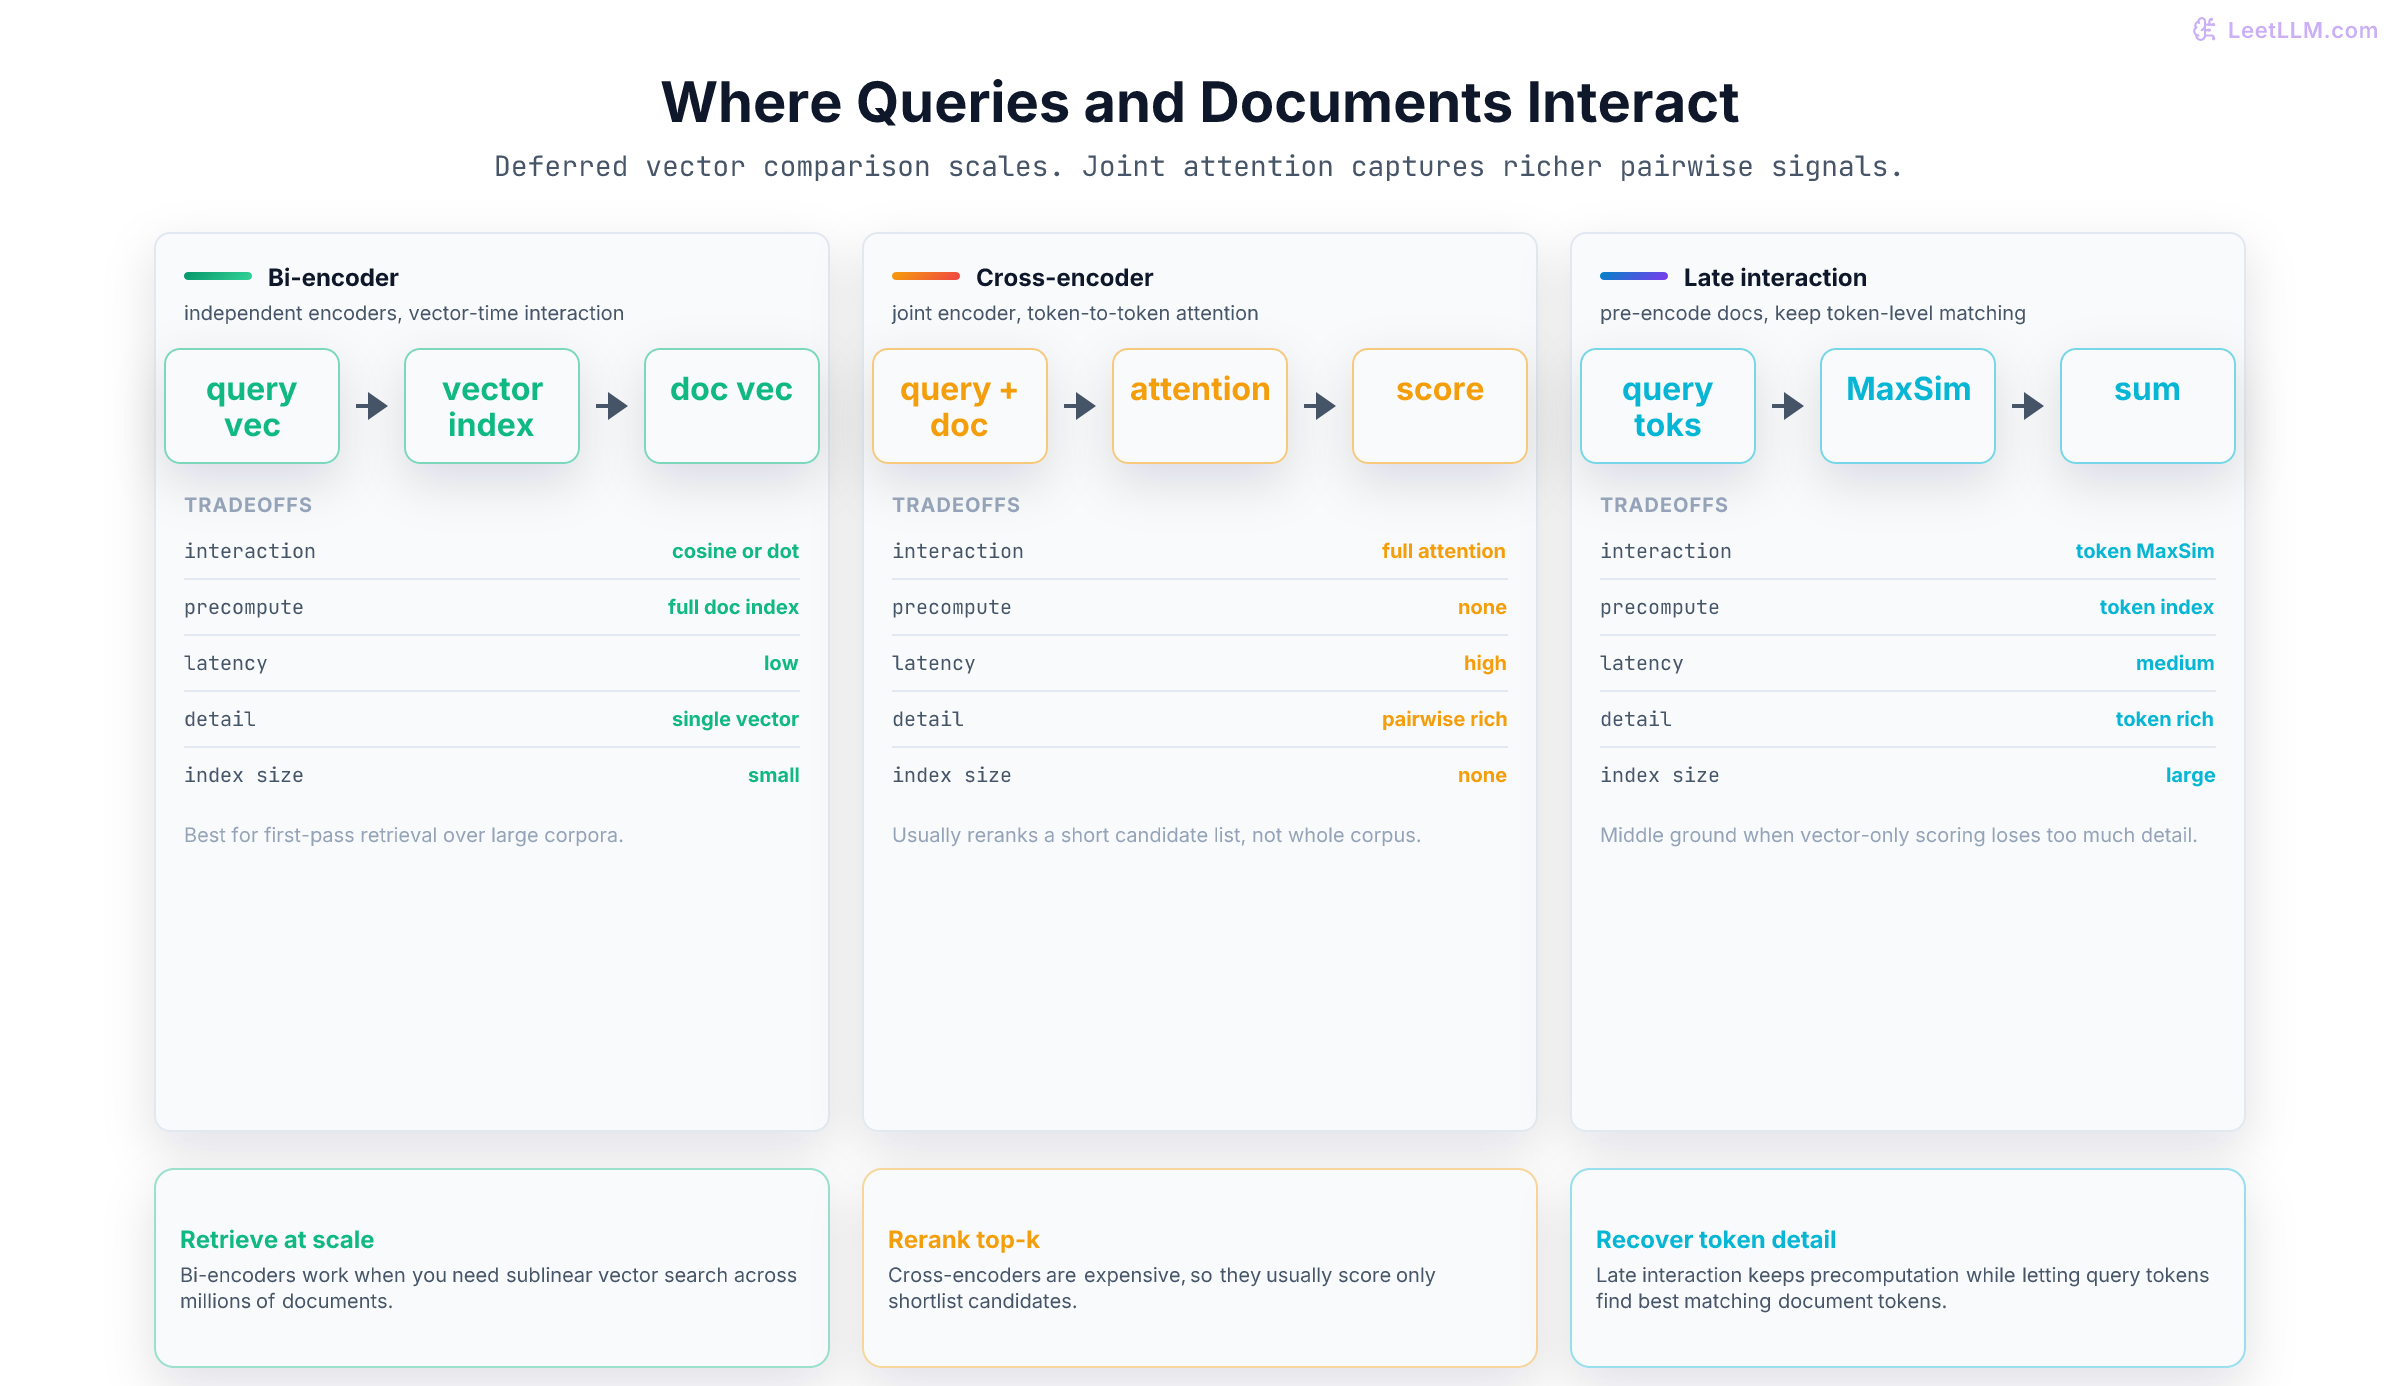Click the 'full doc index' value
This screenshot has width=2400, height=1386.
733,607
